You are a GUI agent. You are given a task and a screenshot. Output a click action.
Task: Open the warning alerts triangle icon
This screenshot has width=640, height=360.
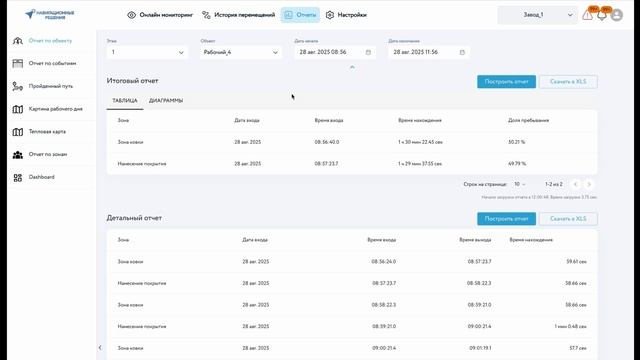[x=587, y=16]
